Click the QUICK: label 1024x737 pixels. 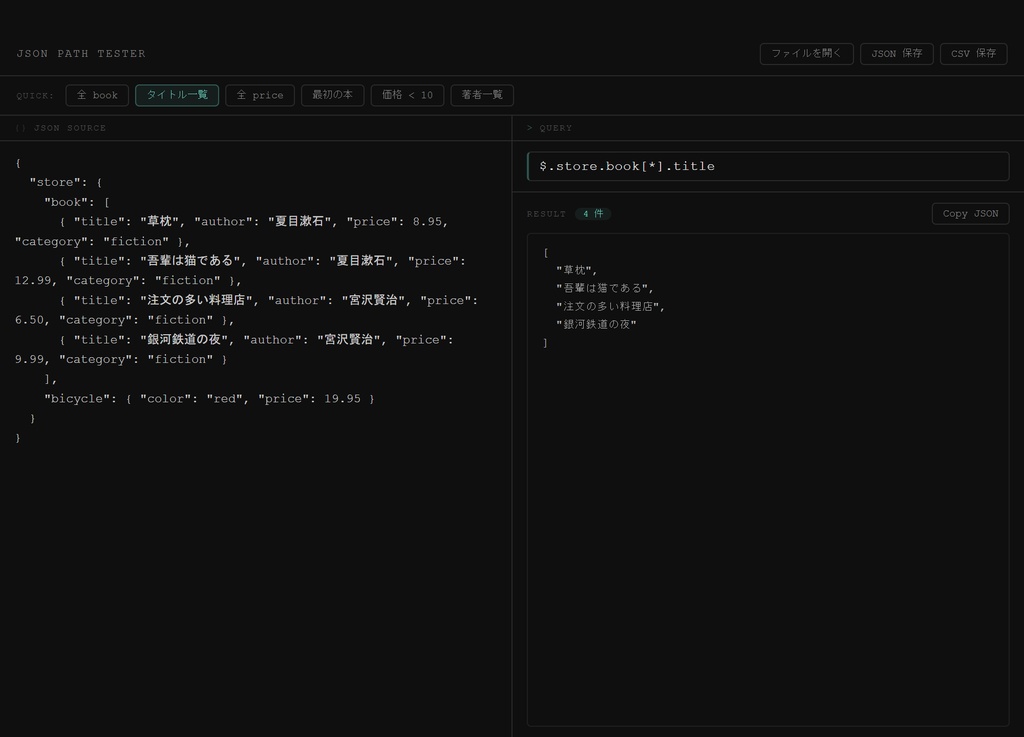[35, 96]
